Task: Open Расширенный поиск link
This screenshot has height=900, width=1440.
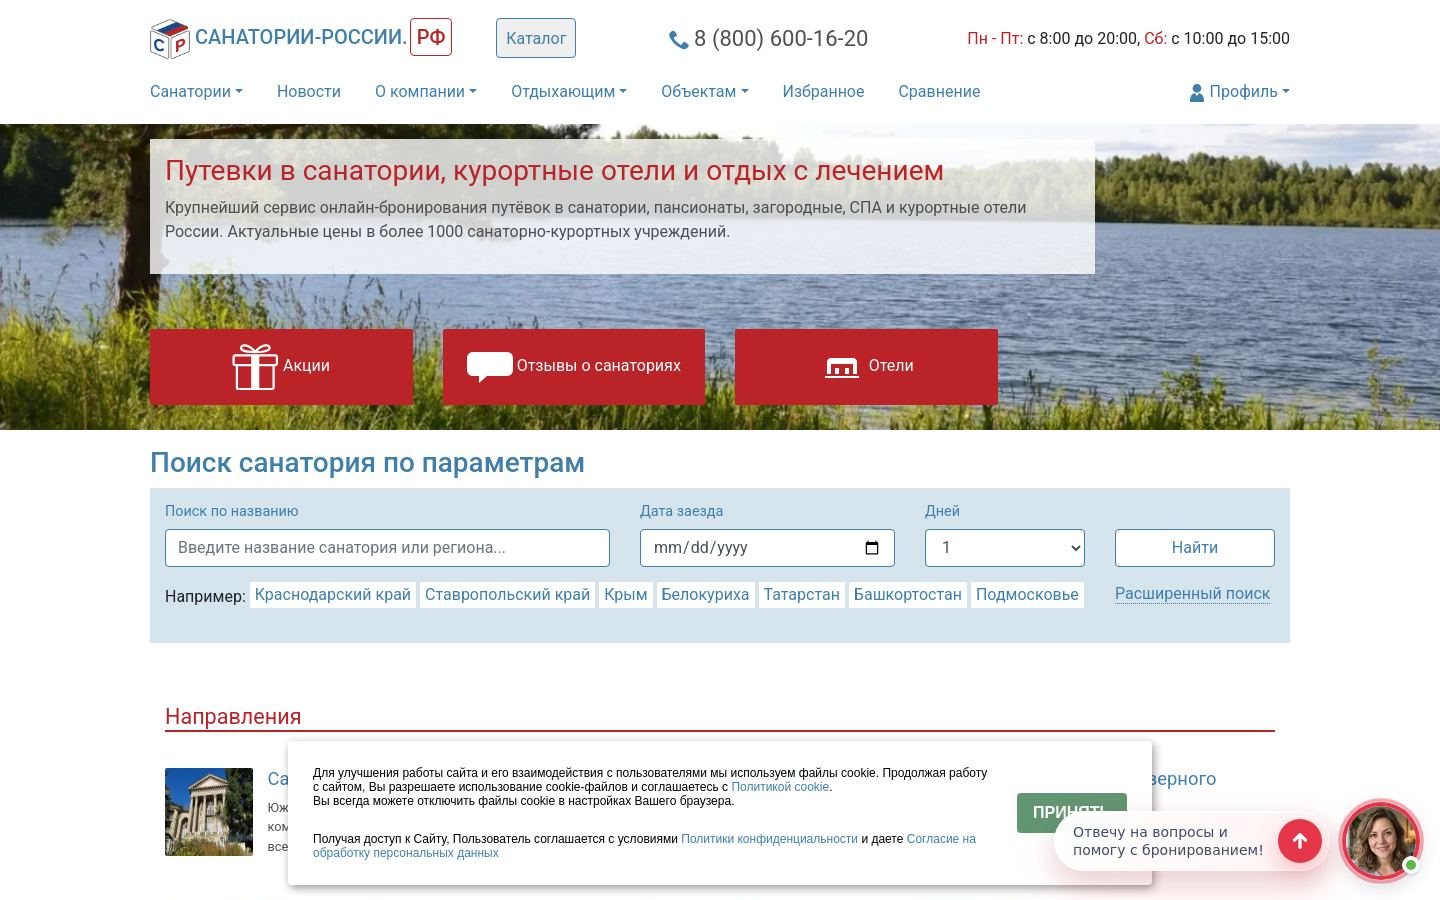Action: (1192, 593)
